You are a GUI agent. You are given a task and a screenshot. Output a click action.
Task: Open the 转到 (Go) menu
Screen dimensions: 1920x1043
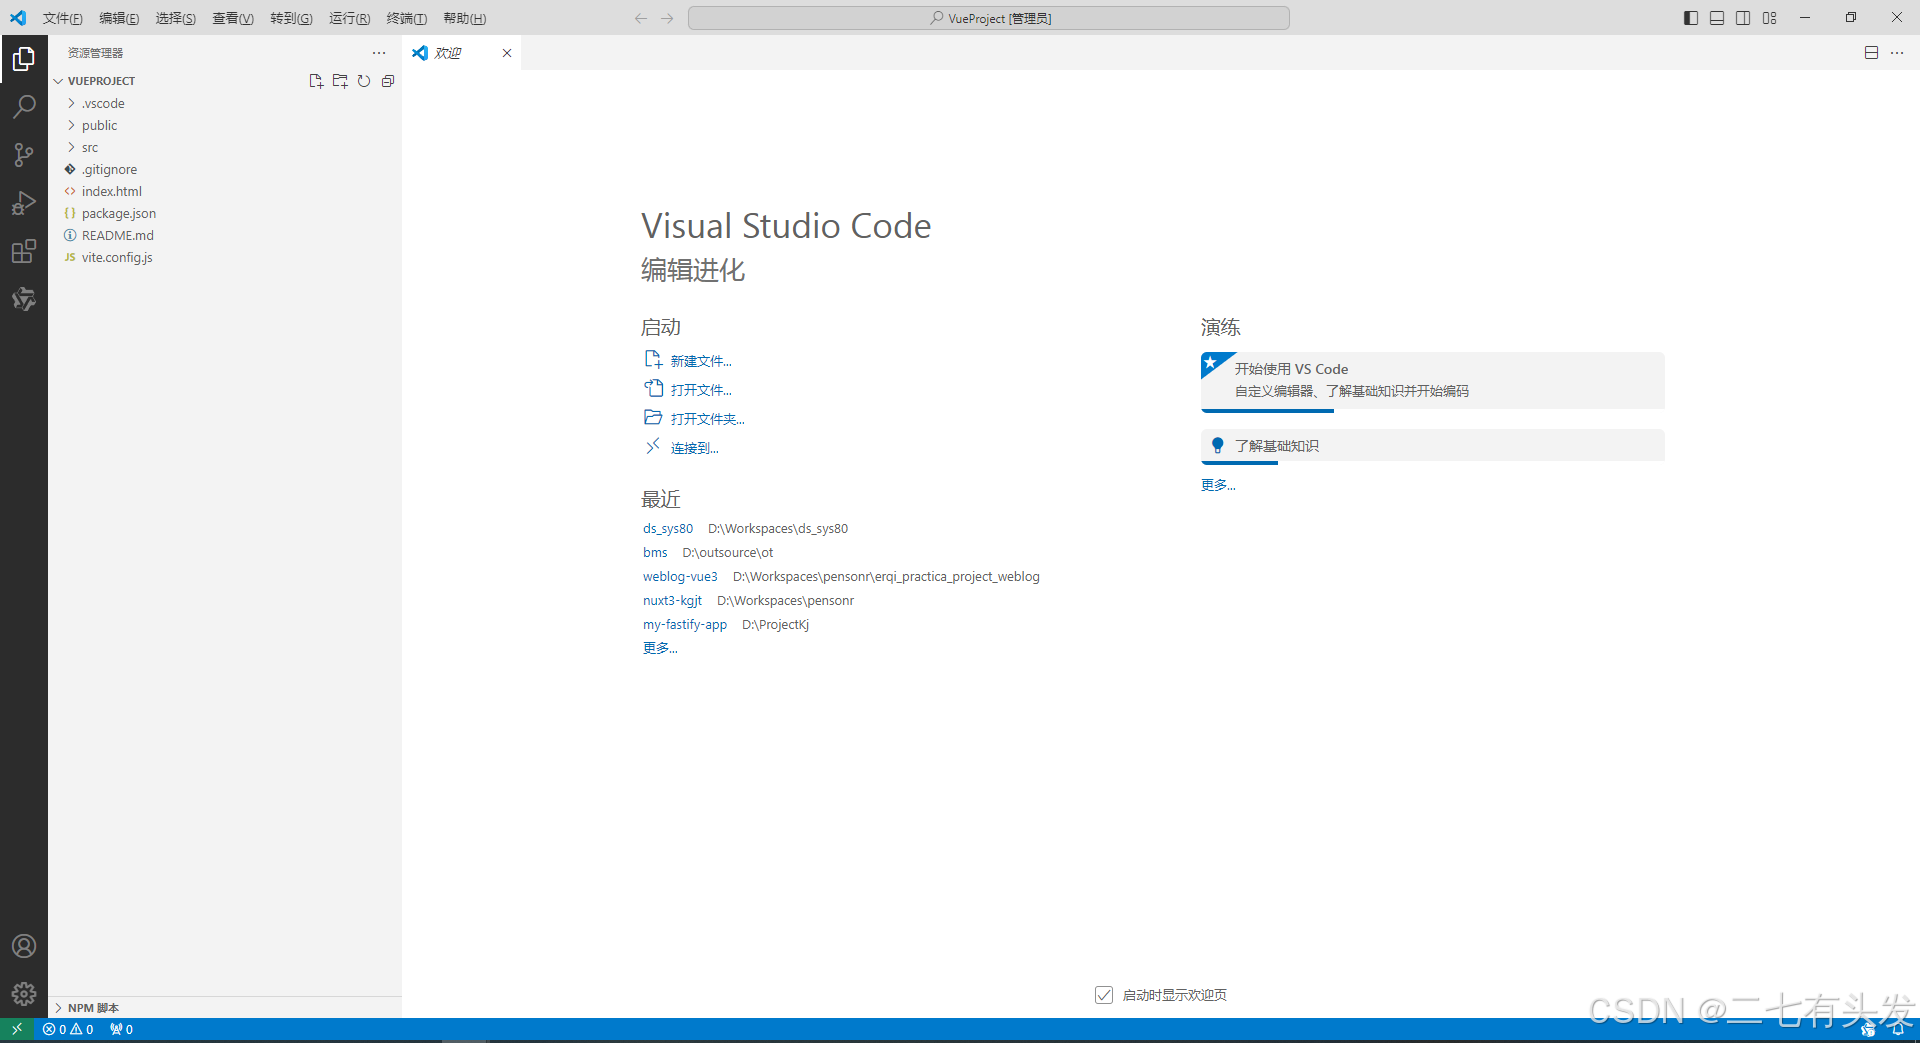291,18
